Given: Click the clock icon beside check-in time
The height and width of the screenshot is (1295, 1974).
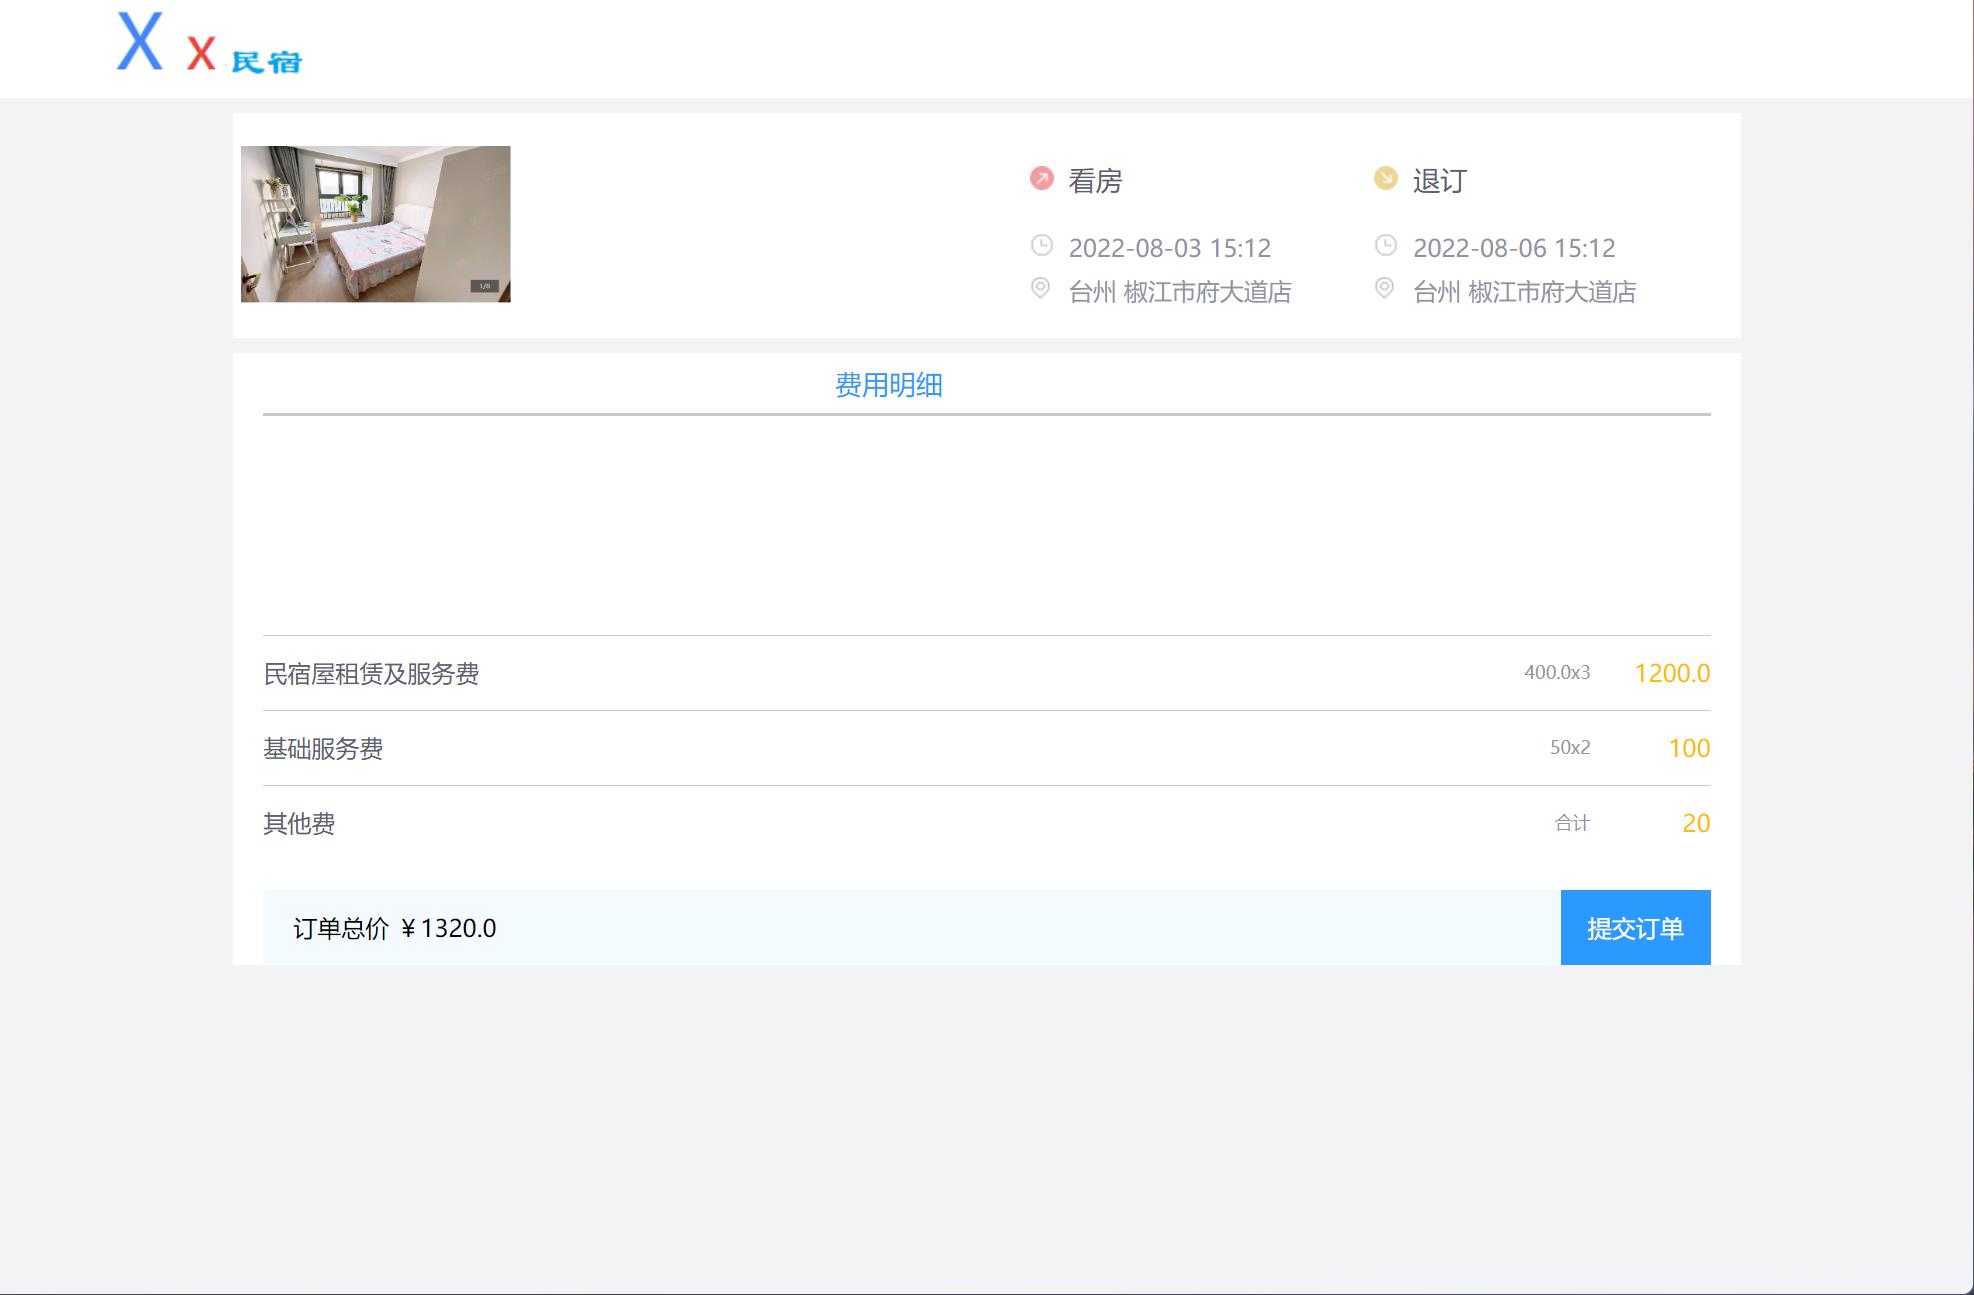Looking at the screenshot, I should 1041,243.
